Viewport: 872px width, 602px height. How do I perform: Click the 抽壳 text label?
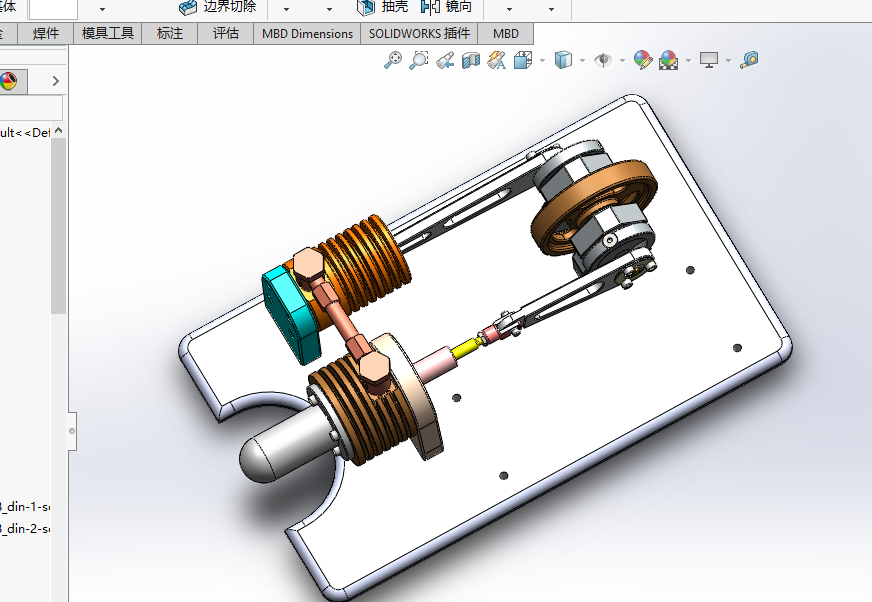click(x=395, y=7)
